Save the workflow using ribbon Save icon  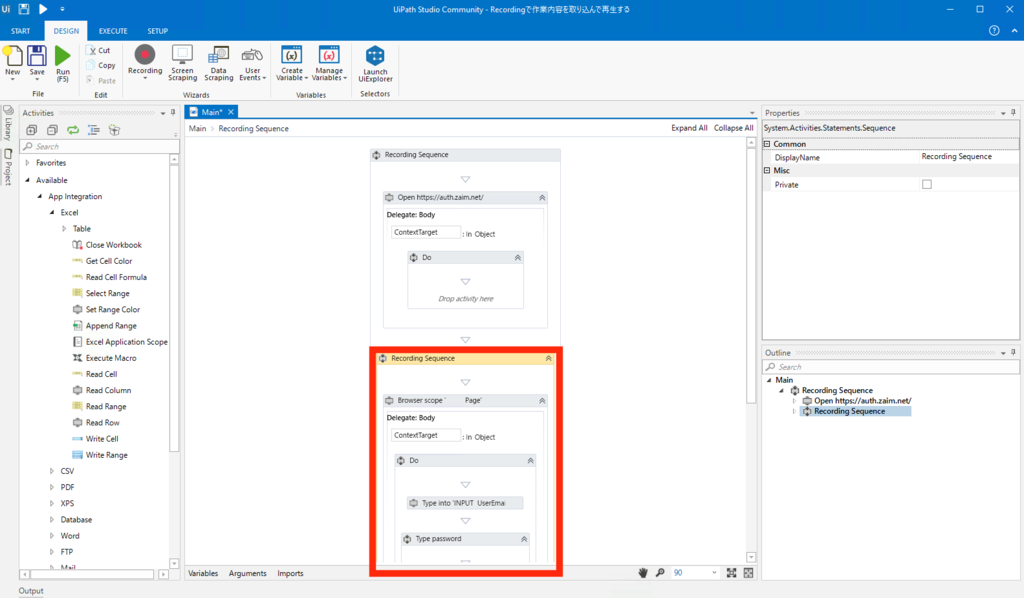pyautogui.click(x=37, y=63)
